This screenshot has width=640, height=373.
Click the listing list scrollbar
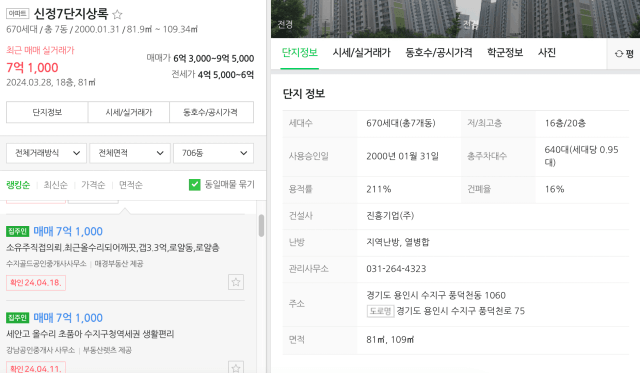coord(261,225)
